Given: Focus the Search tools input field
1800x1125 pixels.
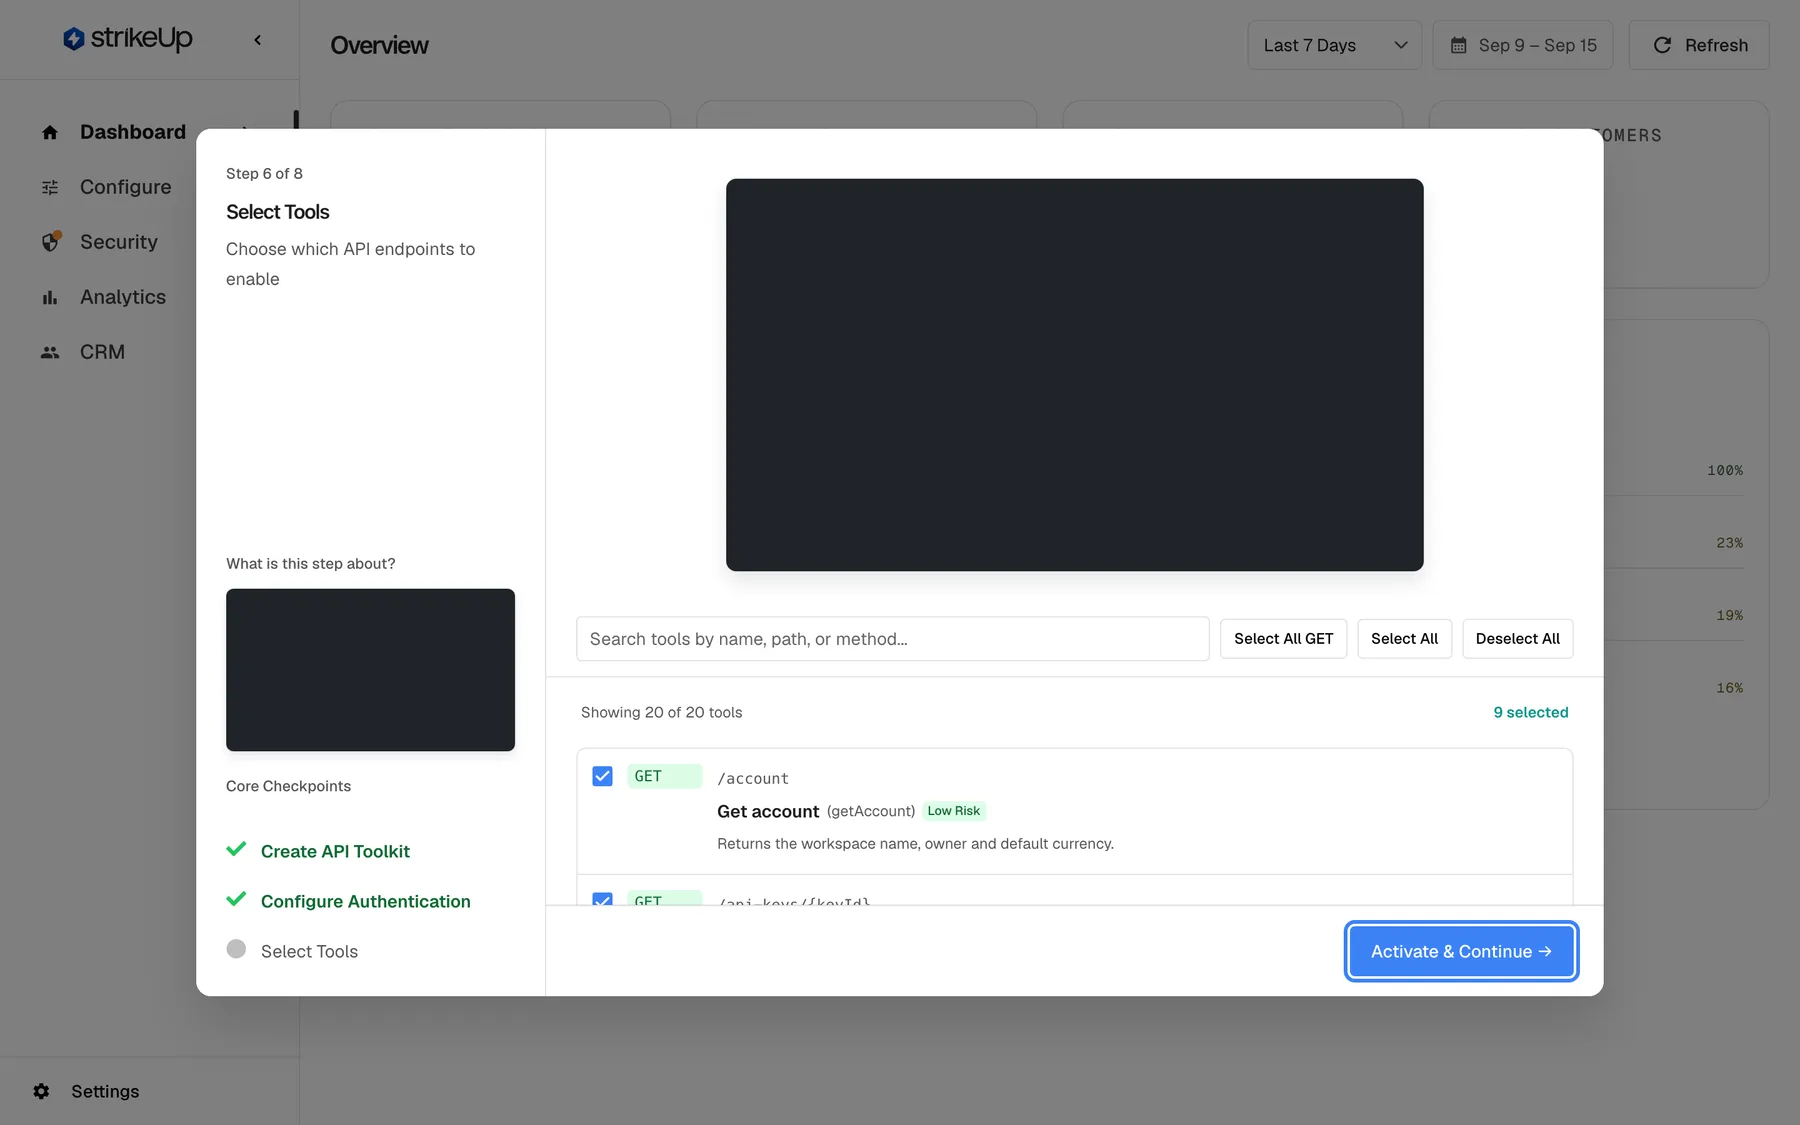Looking at the screenshot, I should click(x=892, y=639).
